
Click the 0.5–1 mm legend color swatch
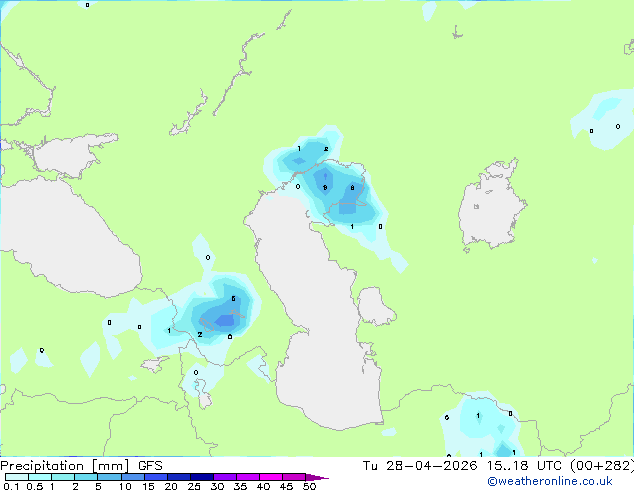[x=40, y=477]
